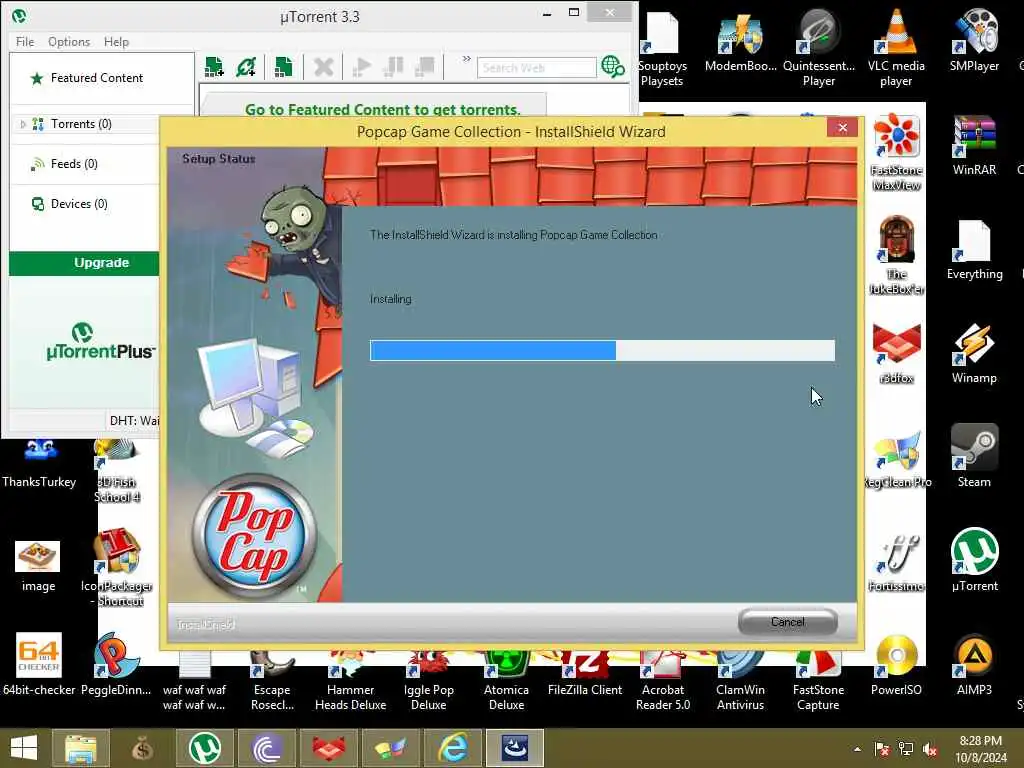This screenshot has width=1024, height=768.
Task: Click the Remove torrent X icon
Action: click(x=323, y=67)
